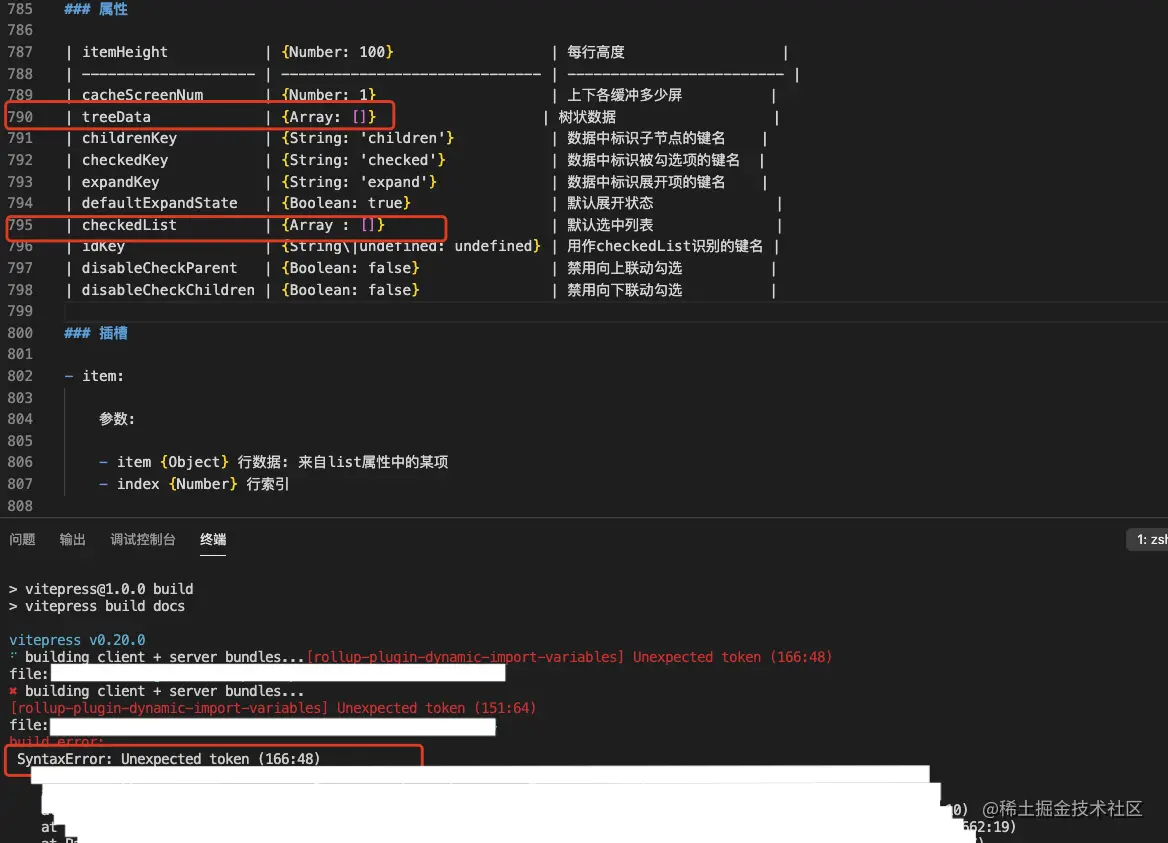Click the 'checkedKey' property name
This screenshot has width=1168, height=843.
(124, 160)
